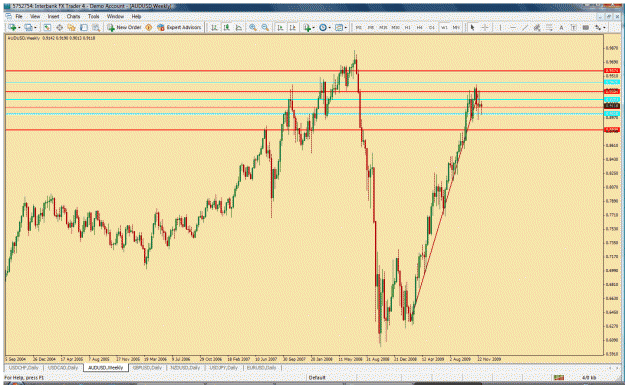The height and width of the screenshot is (385, 625).
Task: Toggle Chart Shift
Action: [292, 28]
